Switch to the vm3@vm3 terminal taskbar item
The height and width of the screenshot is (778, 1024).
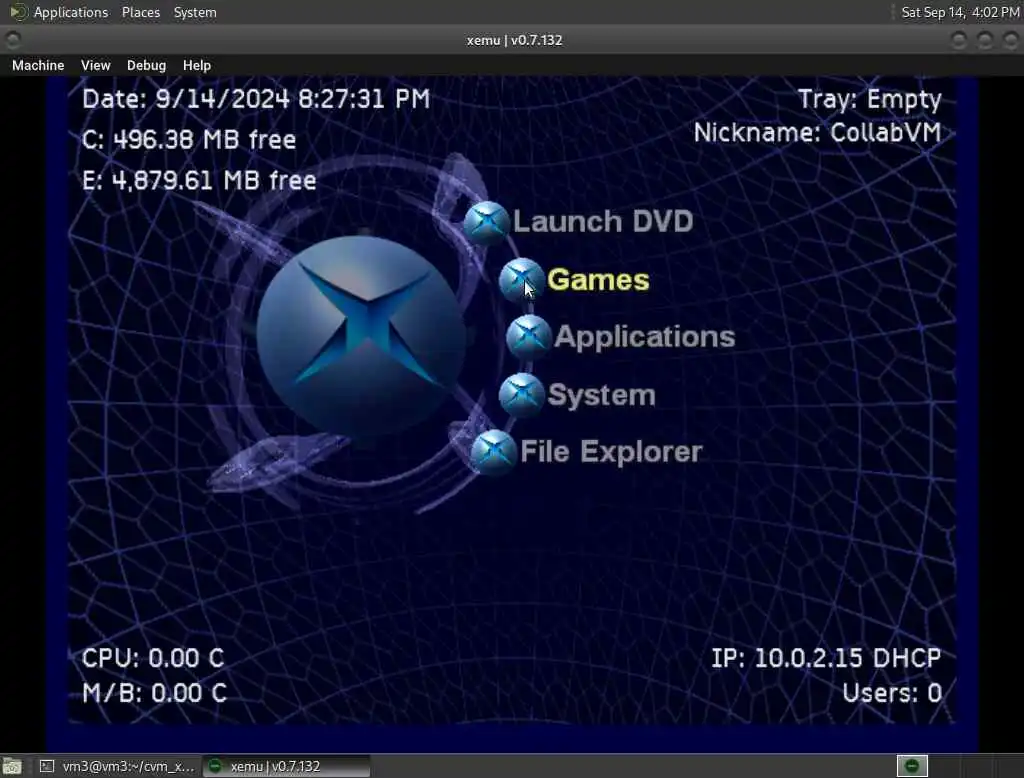(118, 766)
